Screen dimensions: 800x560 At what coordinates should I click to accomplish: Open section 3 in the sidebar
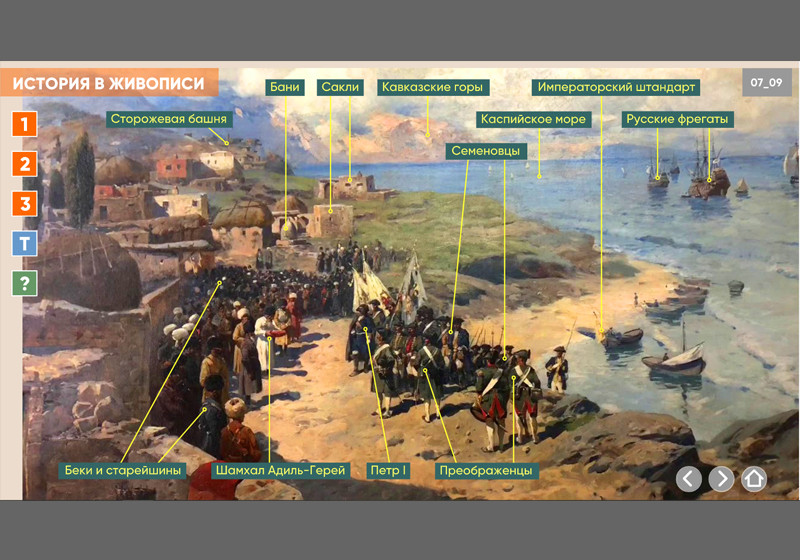pyautogui.click(x=24, y=204)
